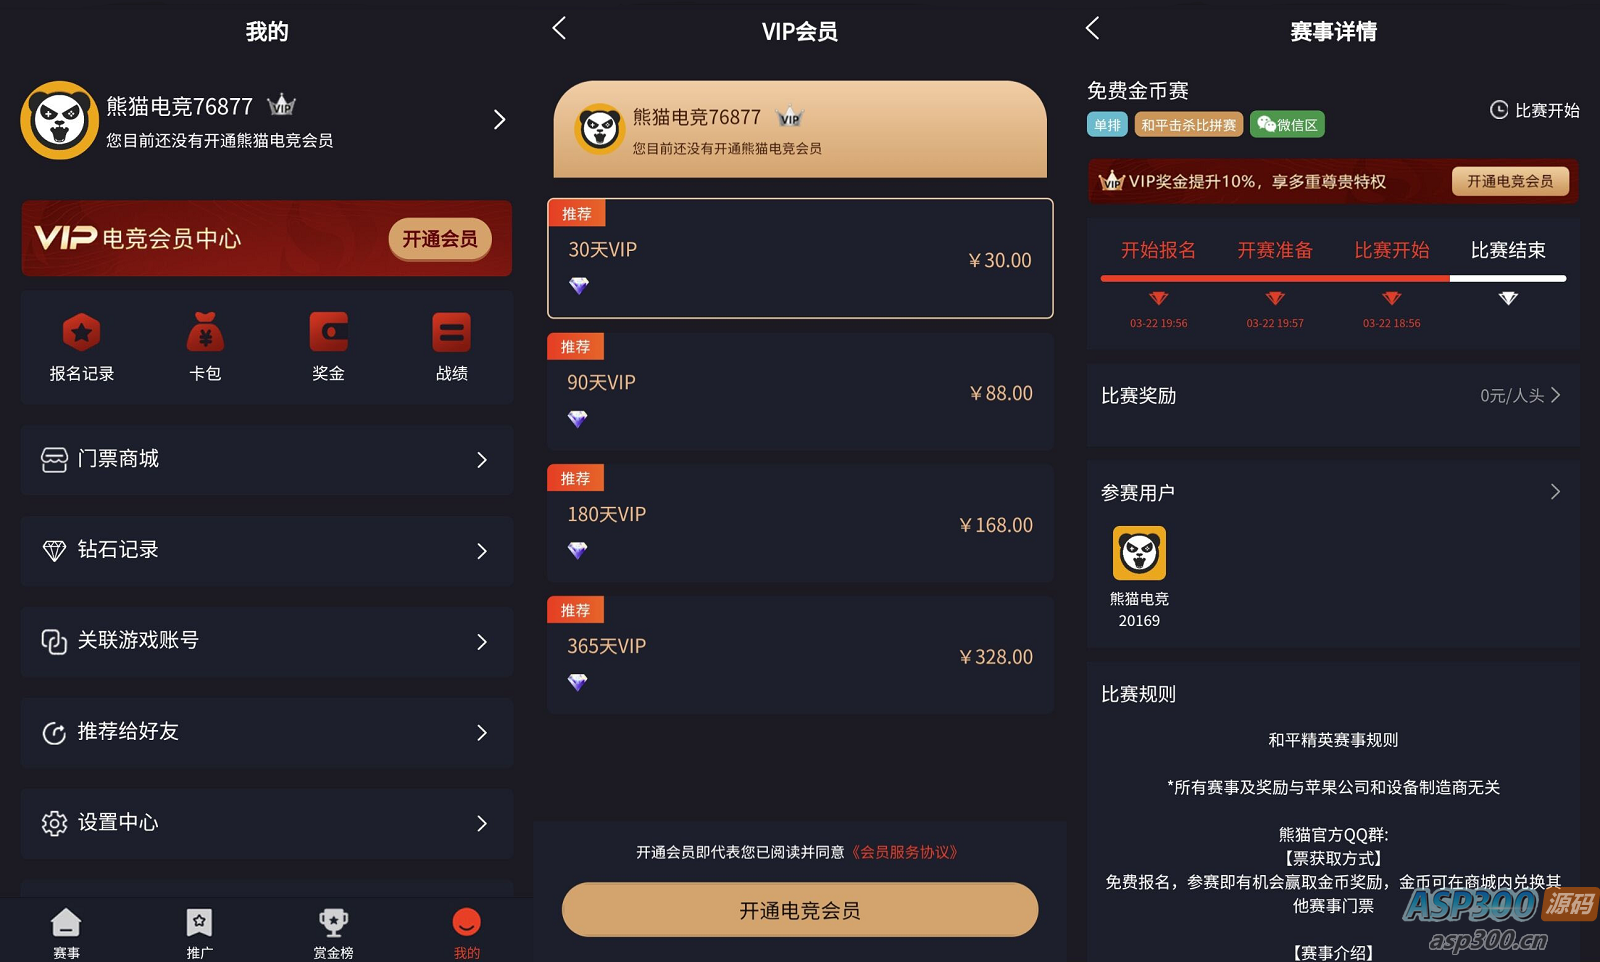
Task: Select the 30天VIP plan option
Action: (800, 258)
